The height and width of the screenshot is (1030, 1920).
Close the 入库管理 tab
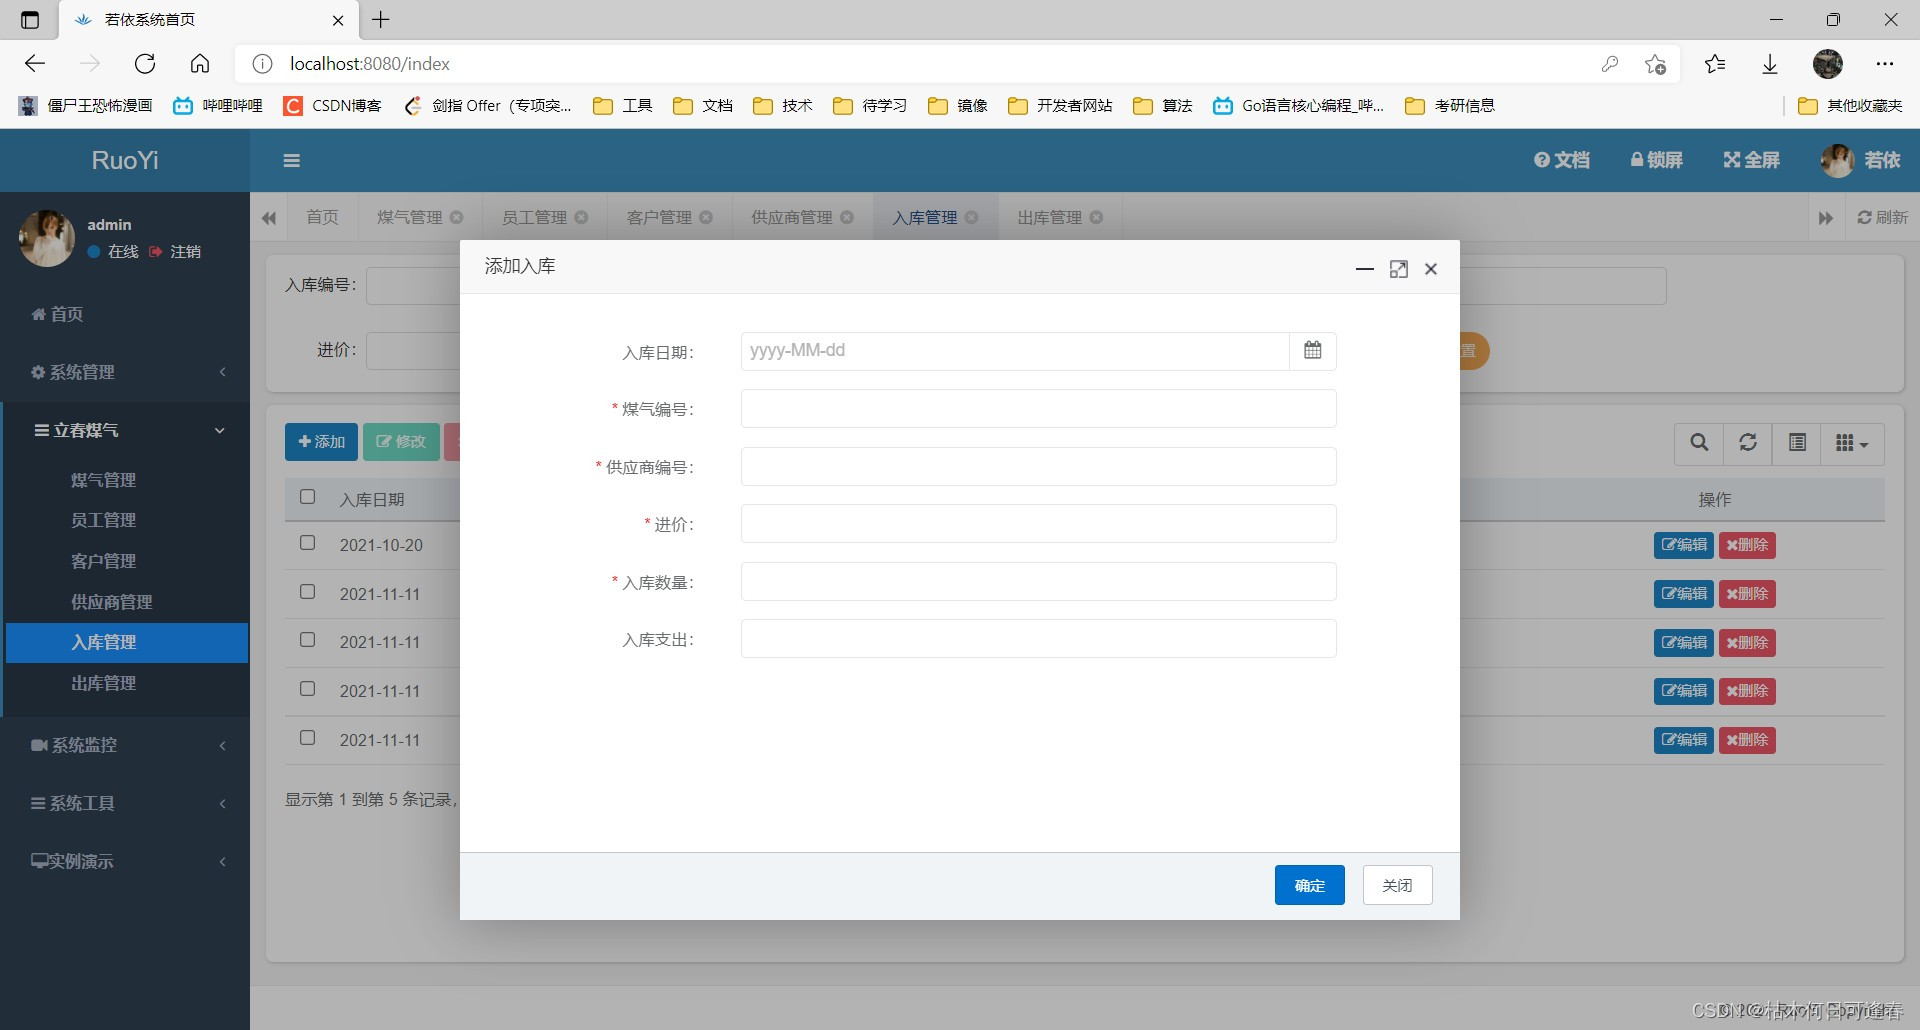(971, 217)
